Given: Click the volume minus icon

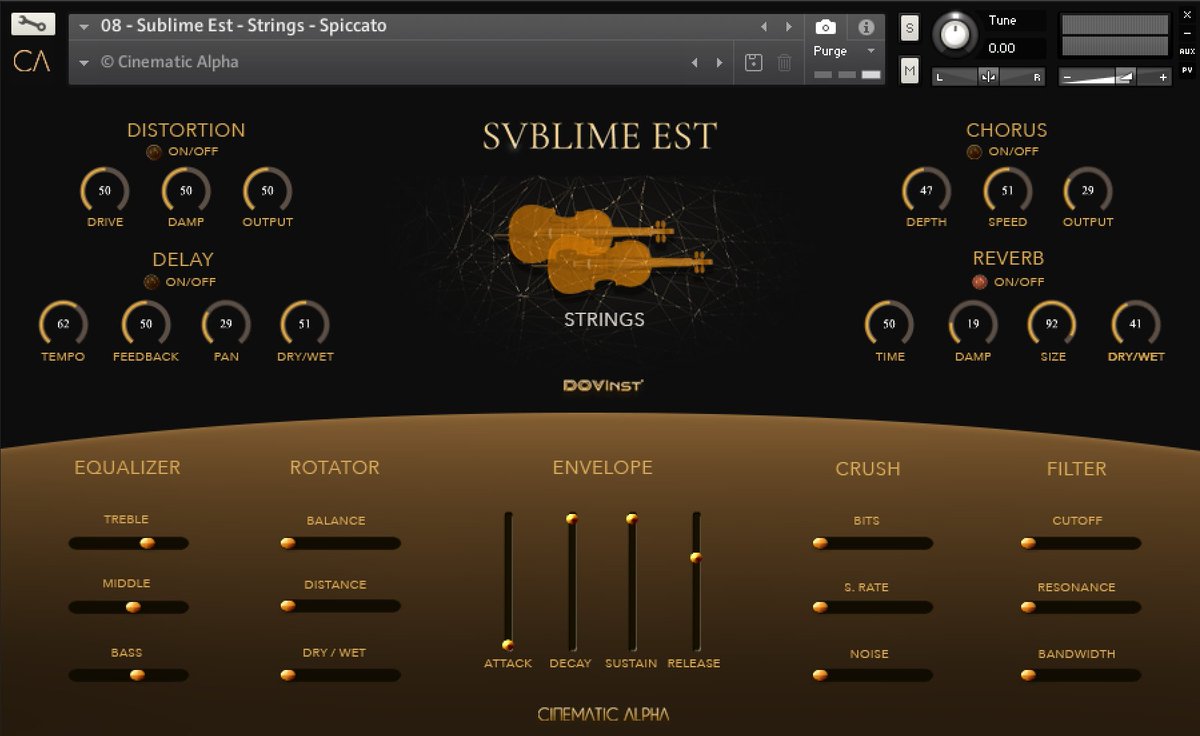Looking at the screenshot, I should pyautogui.click(x=1067, y=77).
